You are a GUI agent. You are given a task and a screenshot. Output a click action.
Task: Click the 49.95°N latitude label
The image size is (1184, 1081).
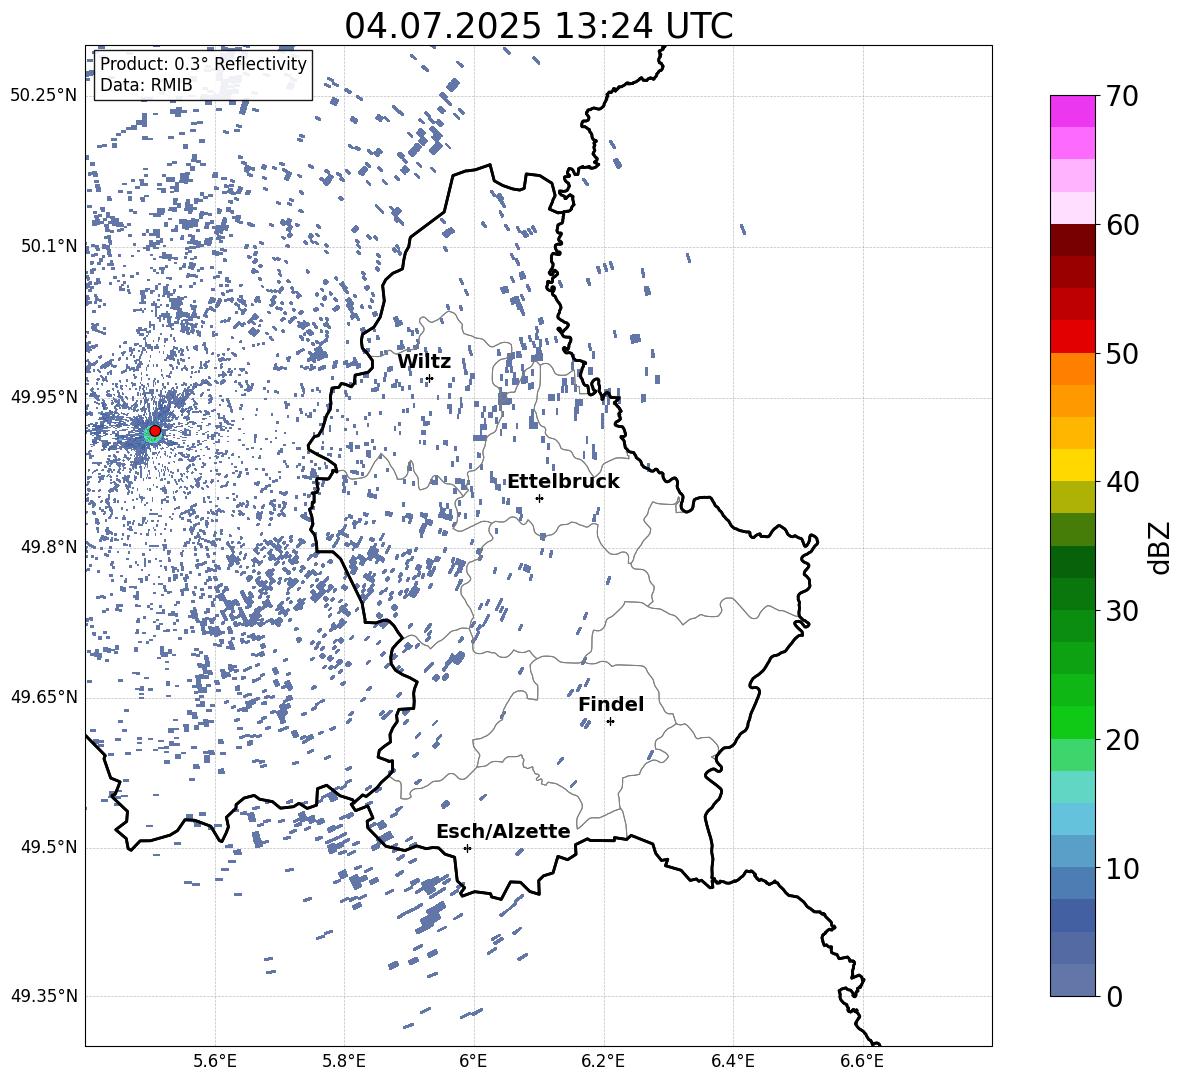[44, 396]
